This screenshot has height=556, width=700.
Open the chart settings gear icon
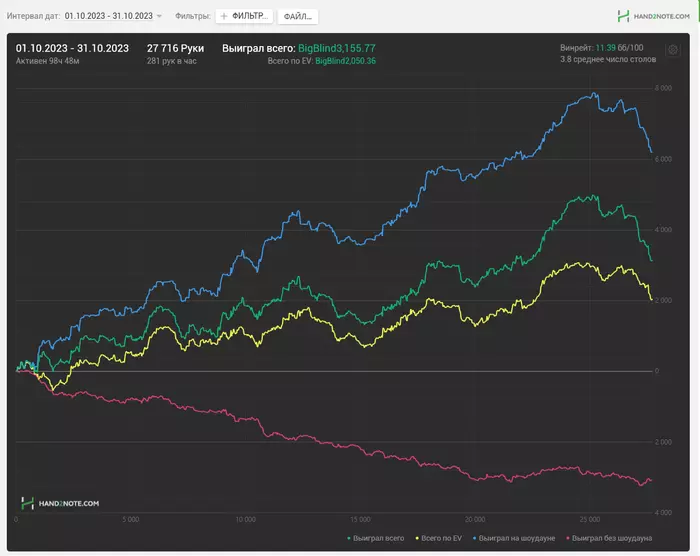point(673,49)
